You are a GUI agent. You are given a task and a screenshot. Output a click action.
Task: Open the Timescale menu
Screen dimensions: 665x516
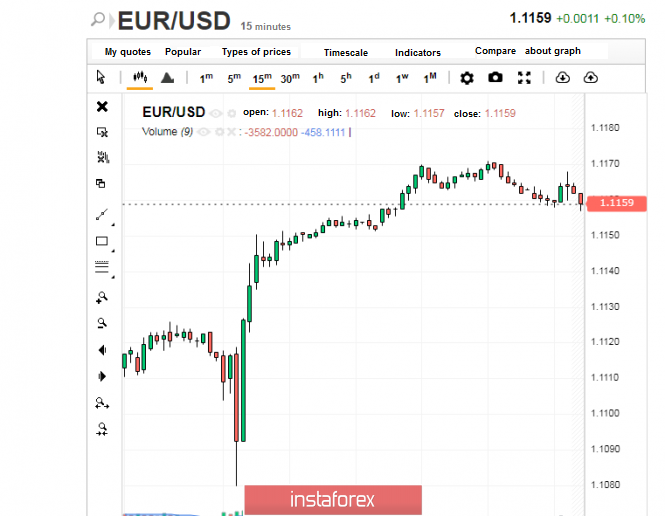346,53
